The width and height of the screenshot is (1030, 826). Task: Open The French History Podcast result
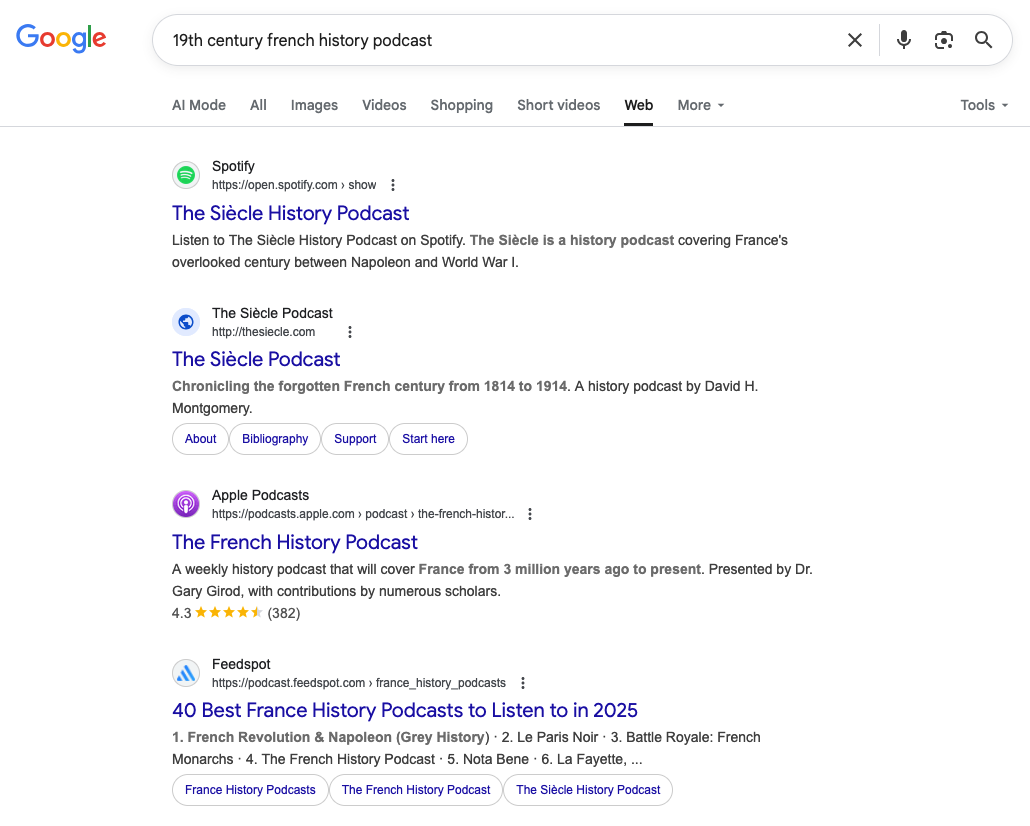click(x=295, y=542)
